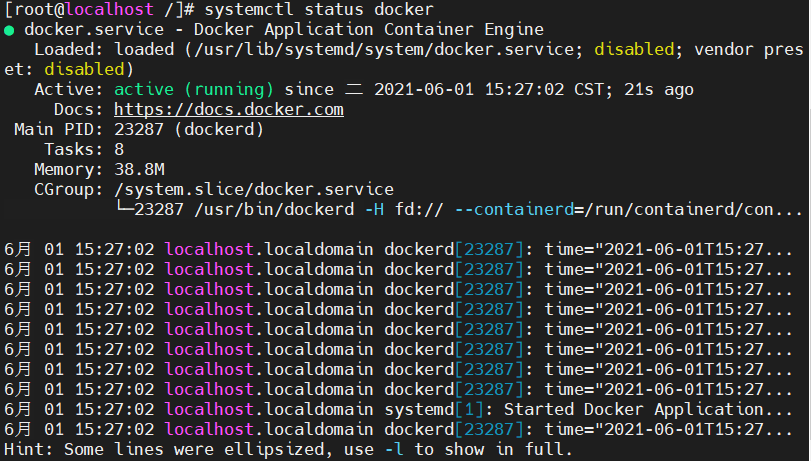Click the root@localhost prompt text

point(79,10)
